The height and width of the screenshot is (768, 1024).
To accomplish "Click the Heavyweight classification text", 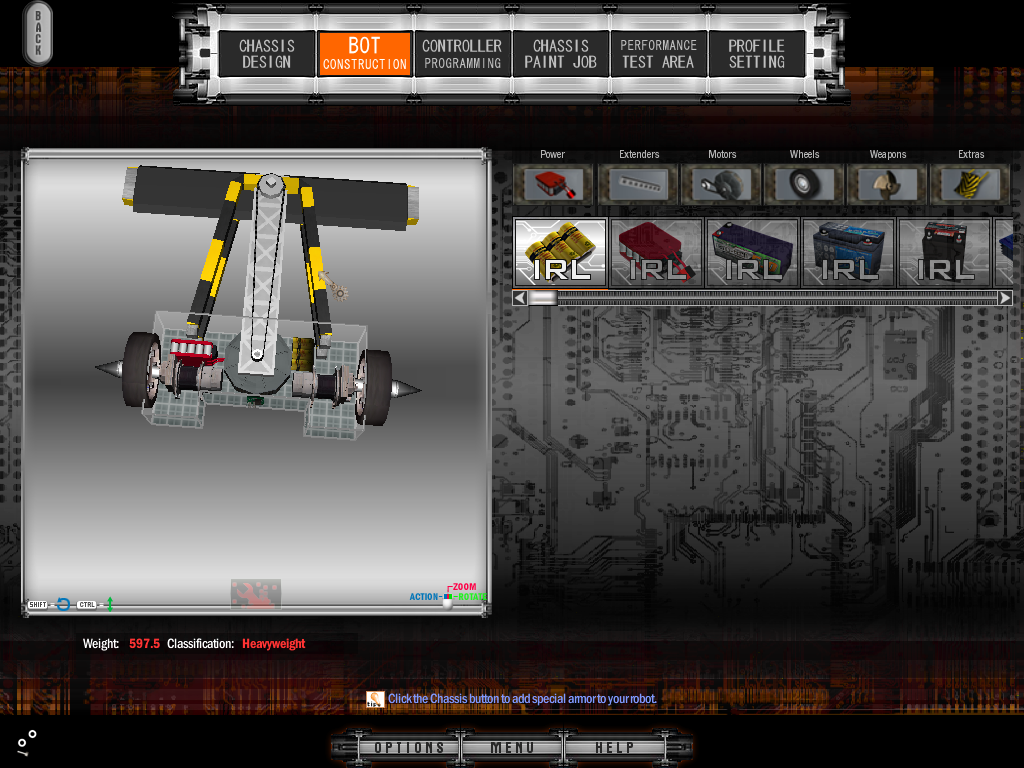I will 274,643.
